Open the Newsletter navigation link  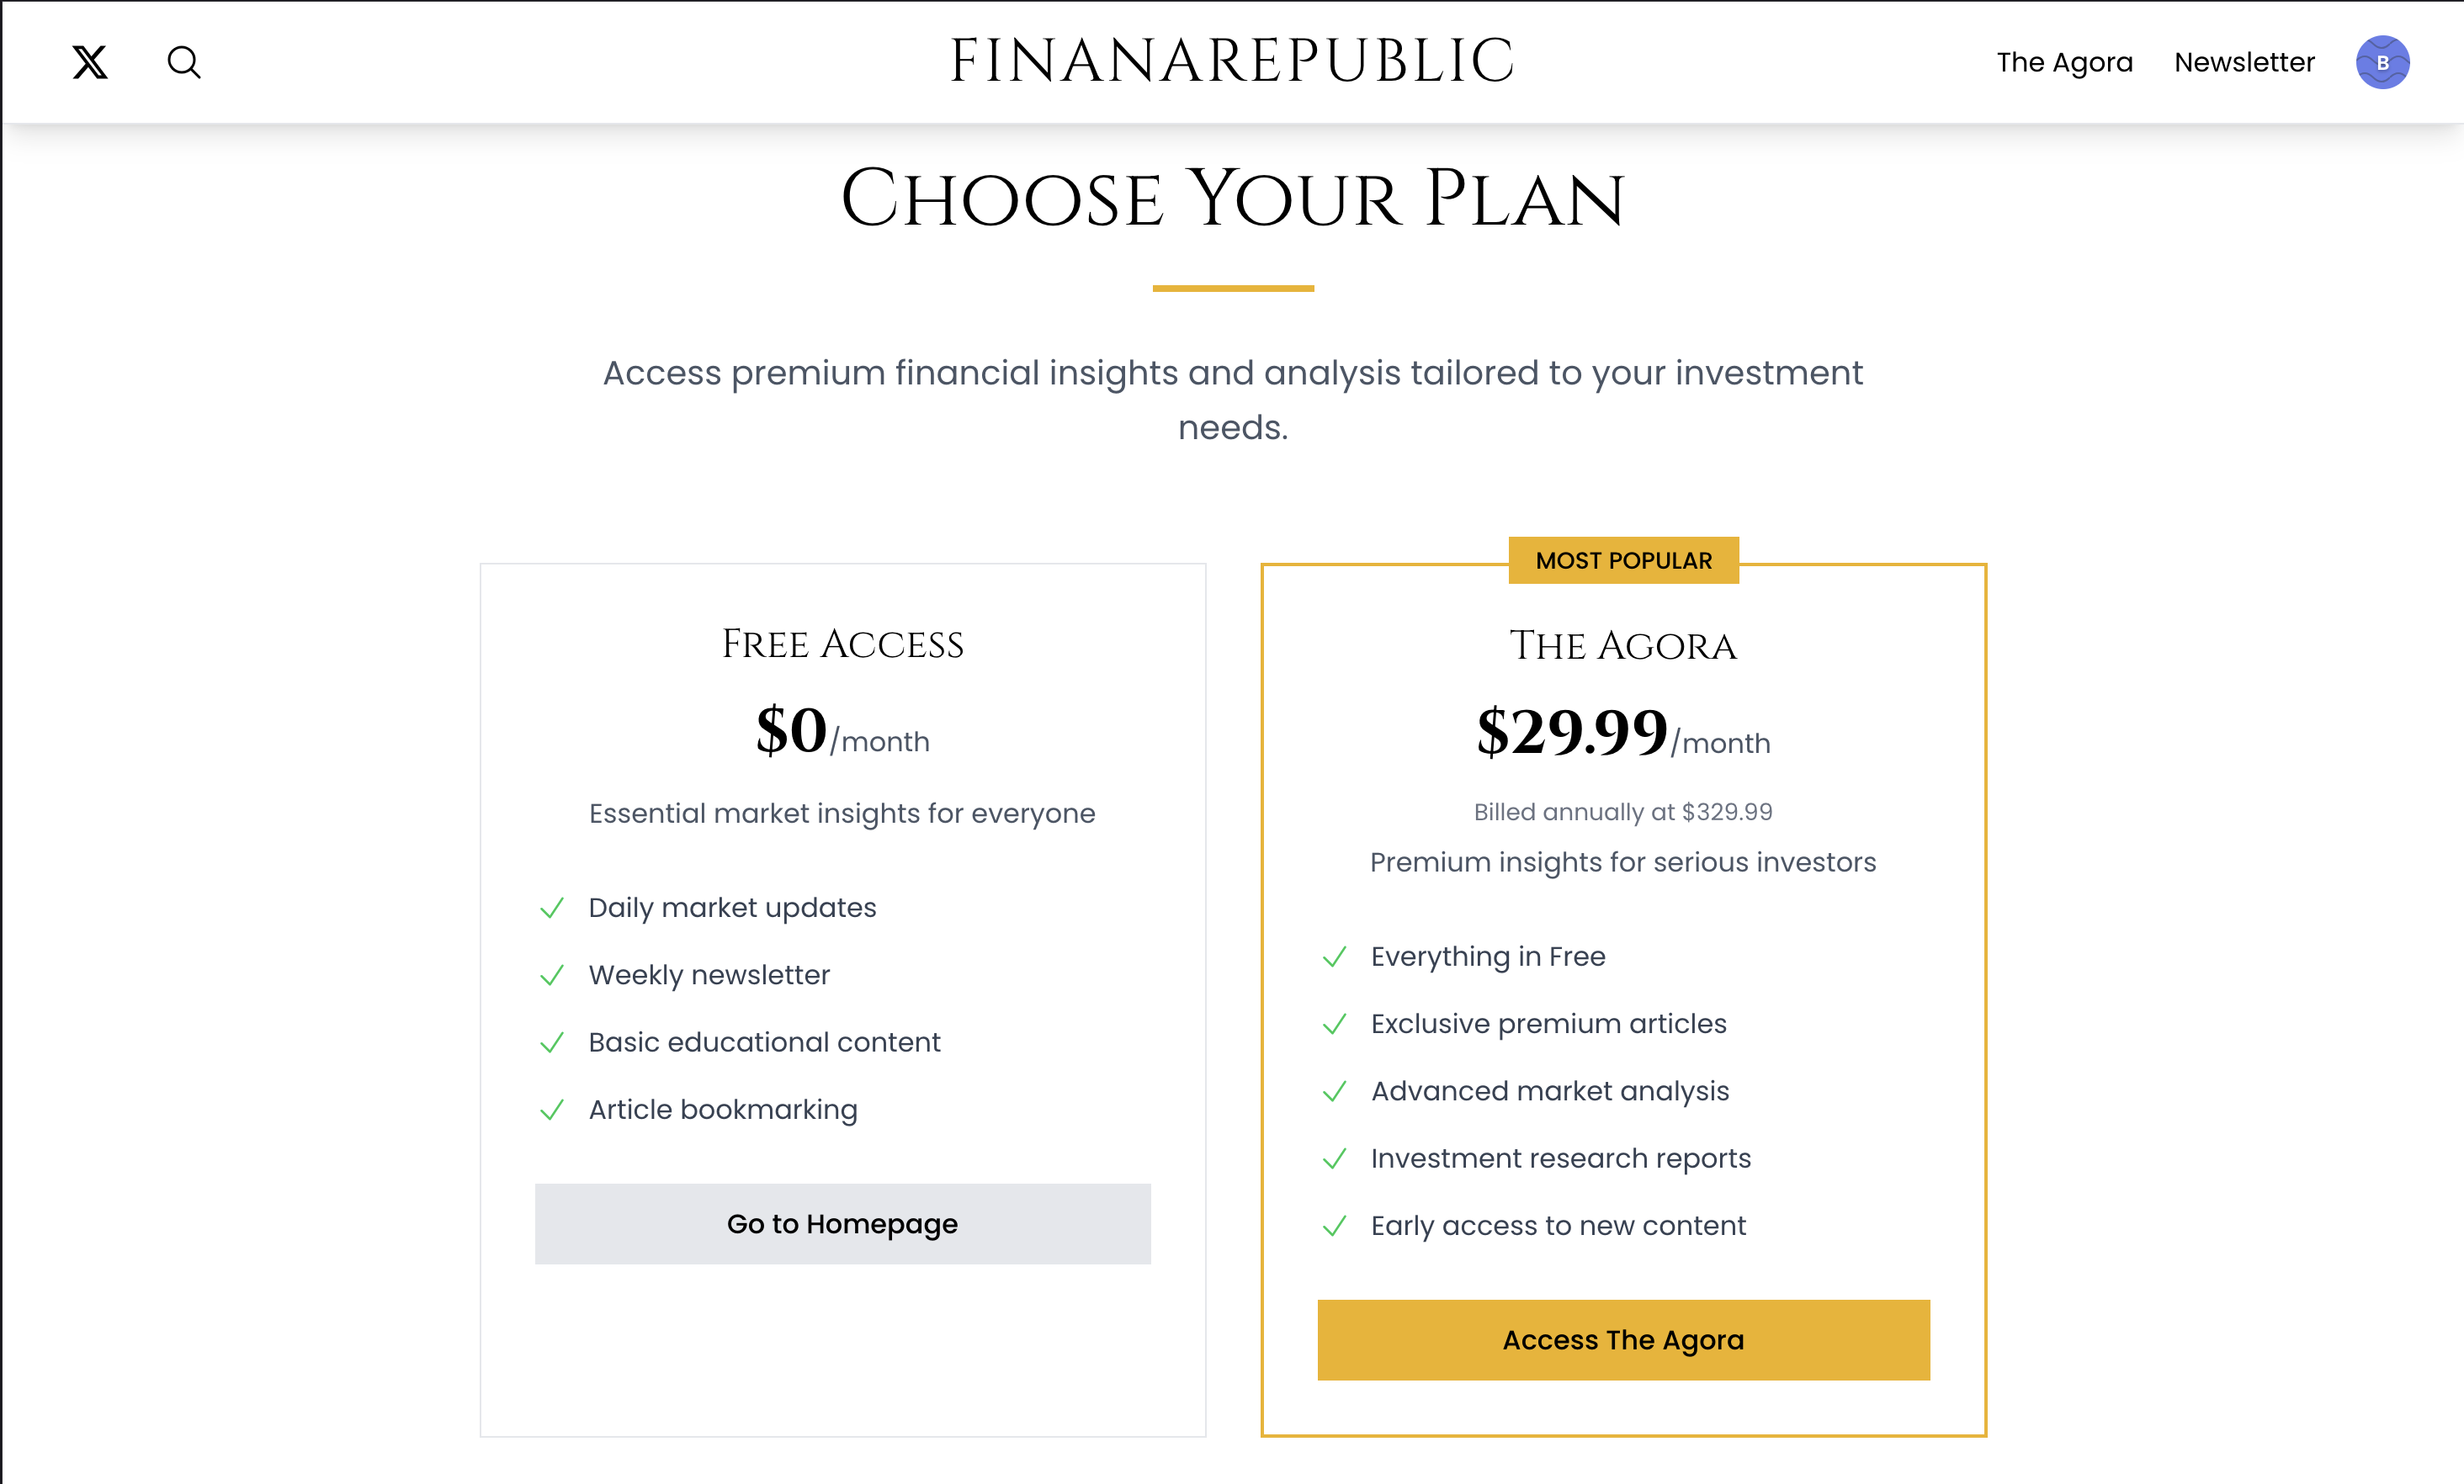point(2244,62)
